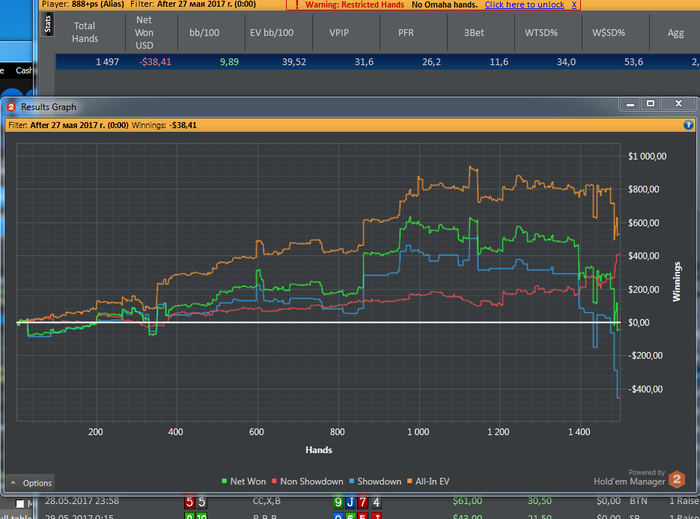Select the 31,6 VPIP value

tap(364, 62)
